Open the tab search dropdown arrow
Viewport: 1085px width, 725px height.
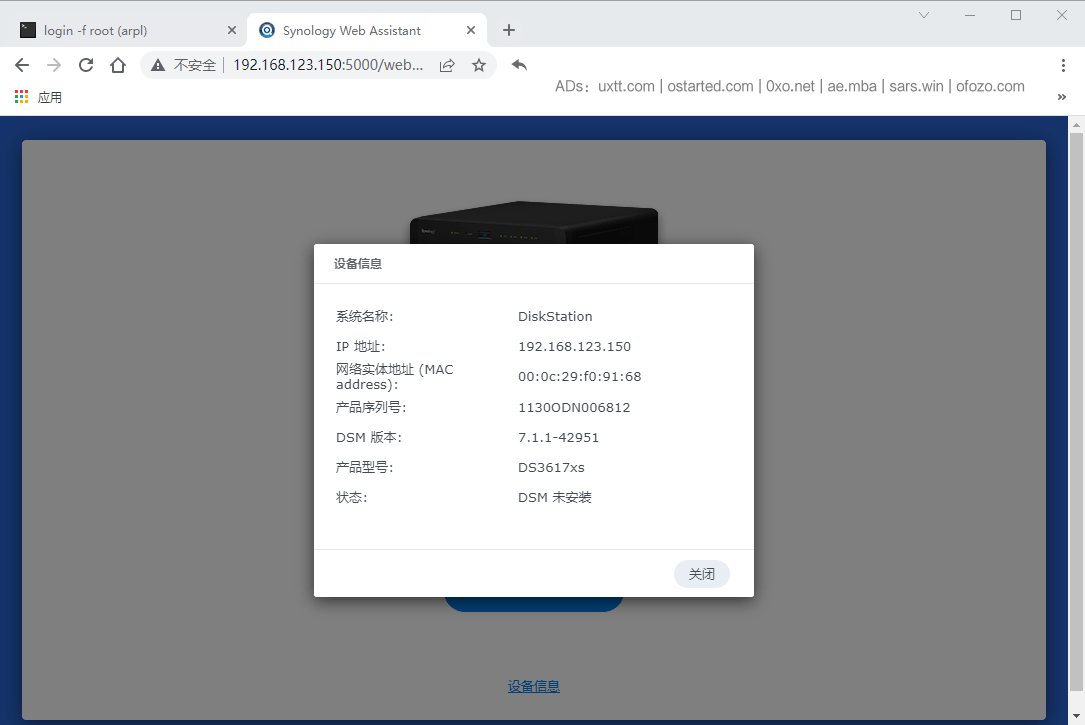point(924,15)
